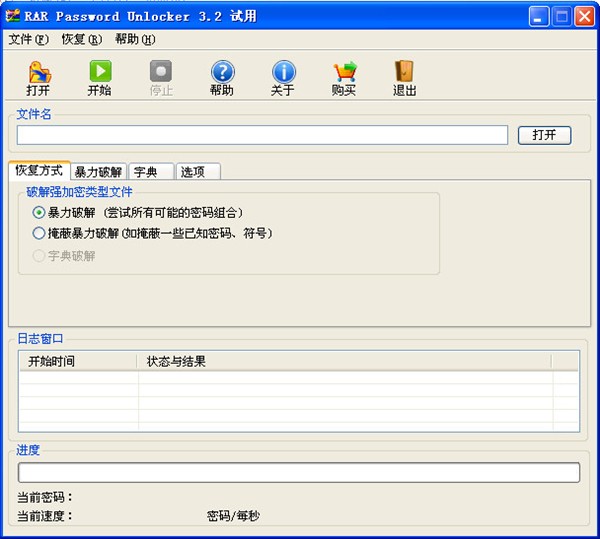600x539 pixels.
Task: Open the 恢复(R) menu
Action: pos(82,39)
